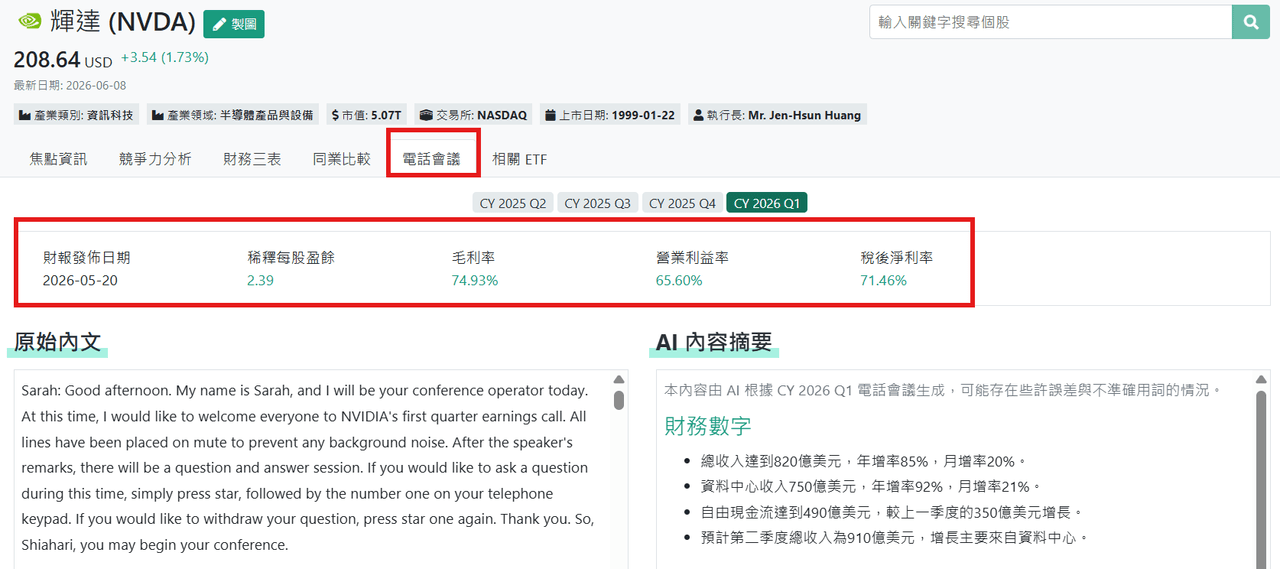This screenshot has height=569, width=1280.
Task: Click the AI 內容摘要 heading
Action: point(714,342)
